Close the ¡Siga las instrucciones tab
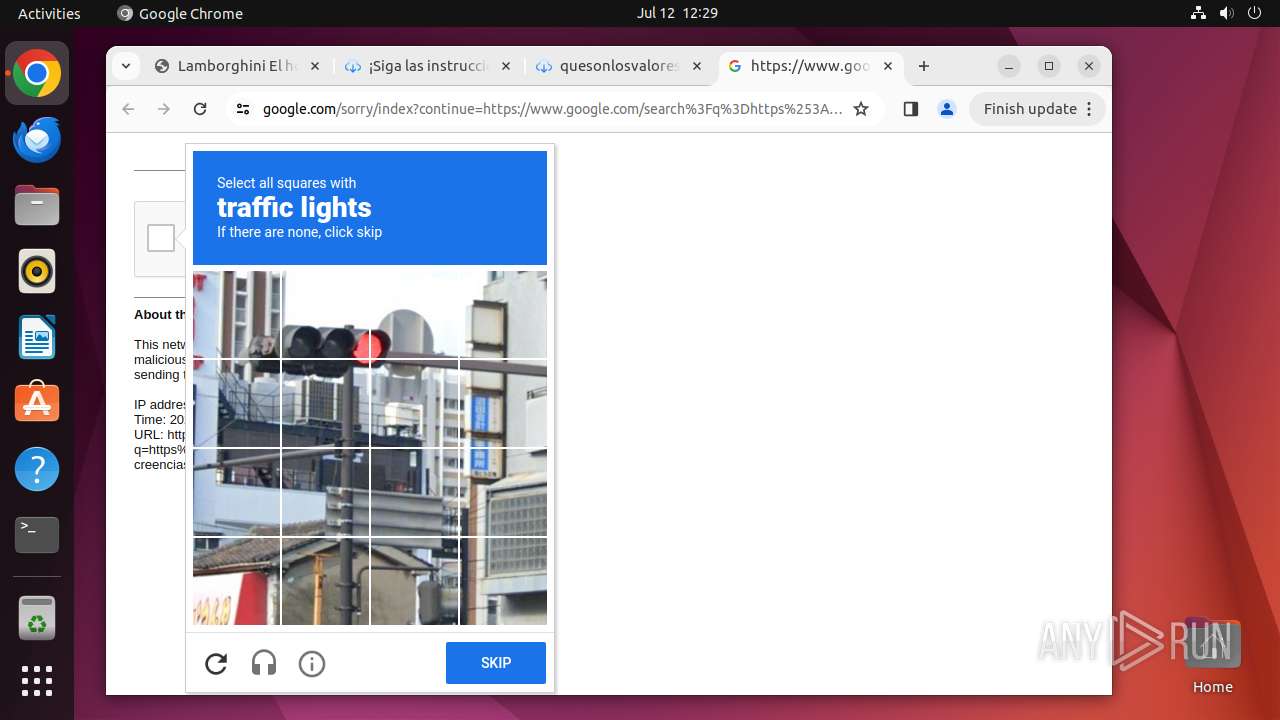 505,66
